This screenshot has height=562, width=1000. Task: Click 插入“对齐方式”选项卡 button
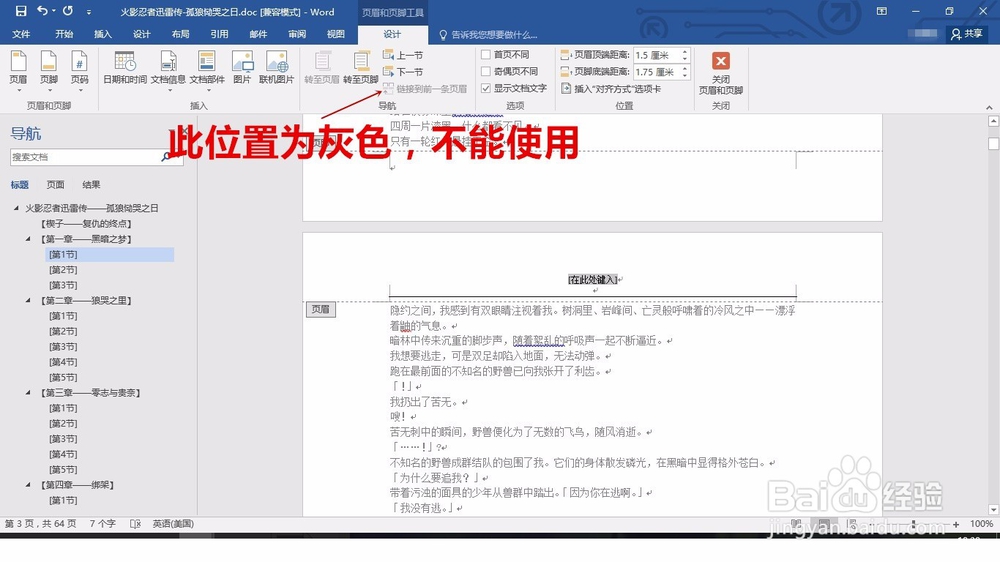[x=611, y=89]
